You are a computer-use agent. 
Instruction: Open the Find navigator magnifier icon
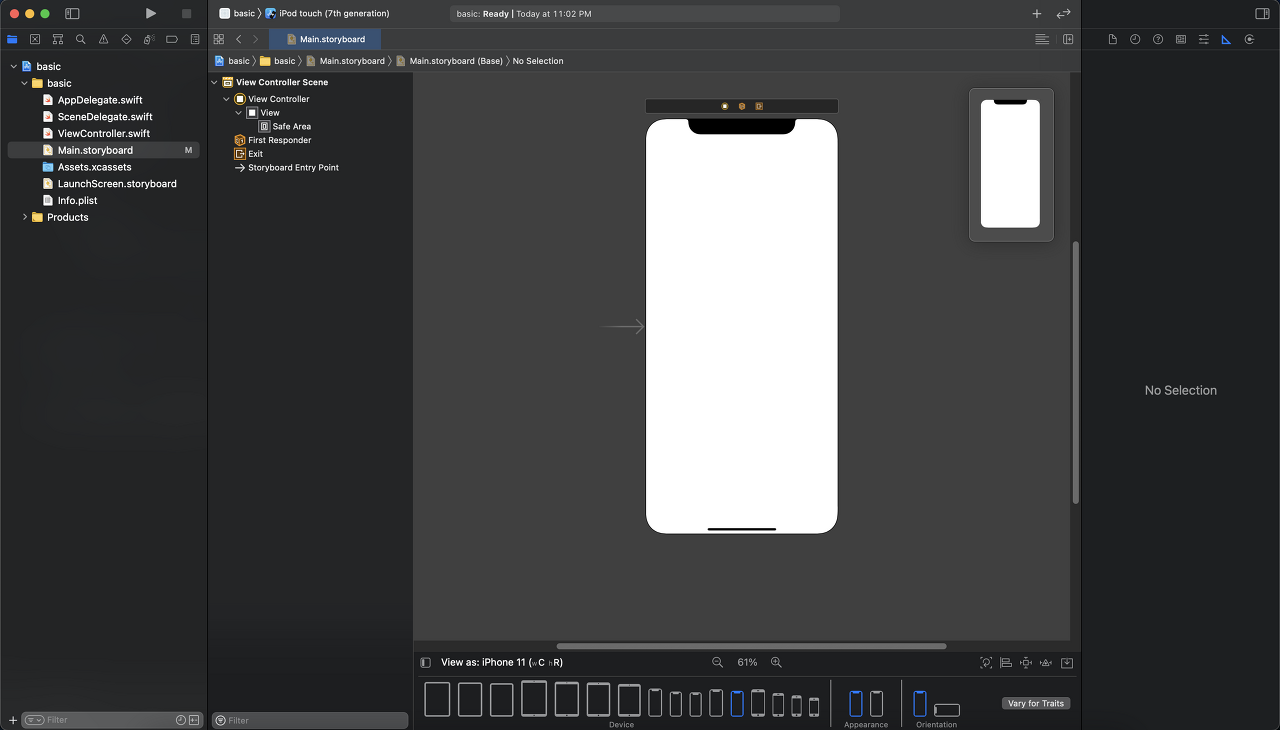tap(80, 39)
